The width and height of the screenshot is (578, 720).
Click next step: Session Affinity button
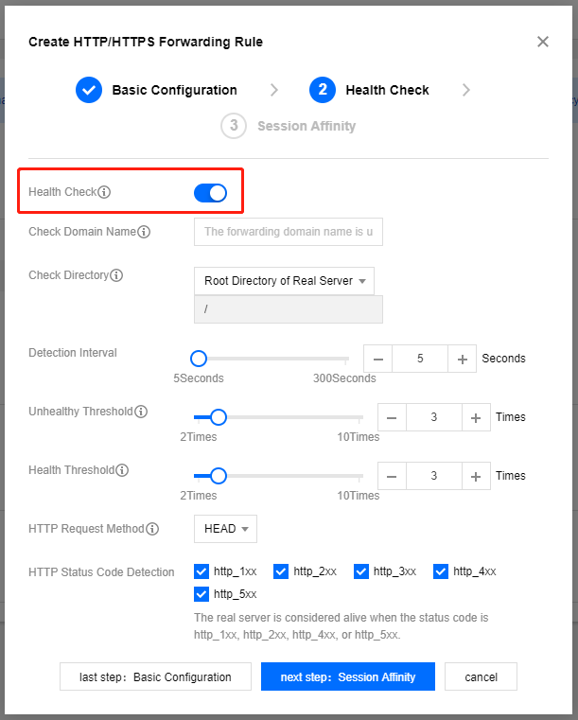coord(348,677)
